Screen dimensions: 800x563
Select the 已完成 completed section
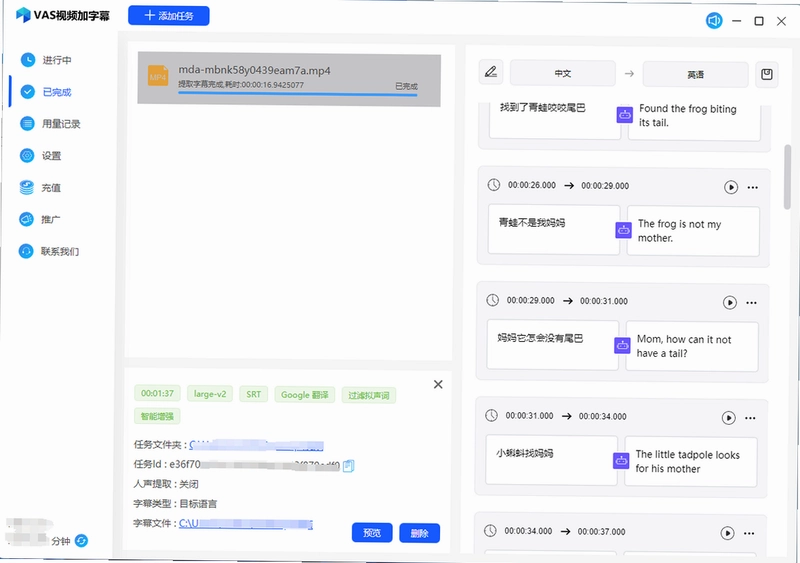[x=46, y=92]
